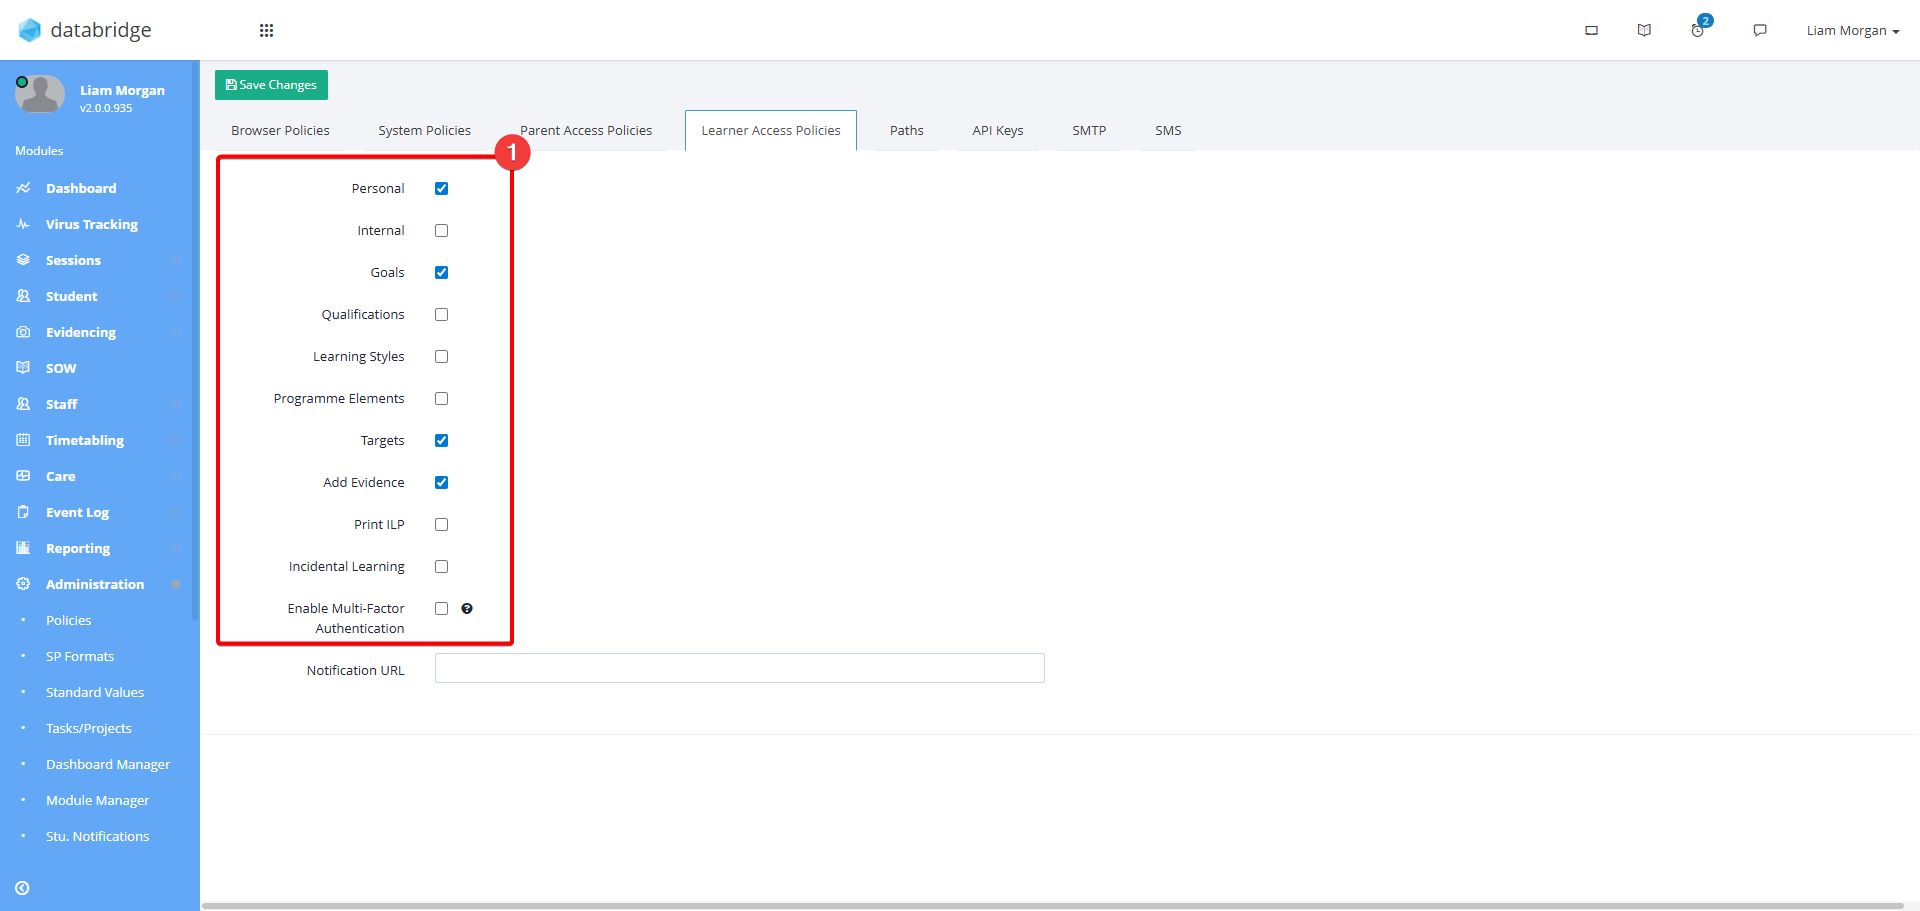Click the Virus Tracking pulse icon
The width and height of the screenshot is (1920, 911).
coord(23,224)
